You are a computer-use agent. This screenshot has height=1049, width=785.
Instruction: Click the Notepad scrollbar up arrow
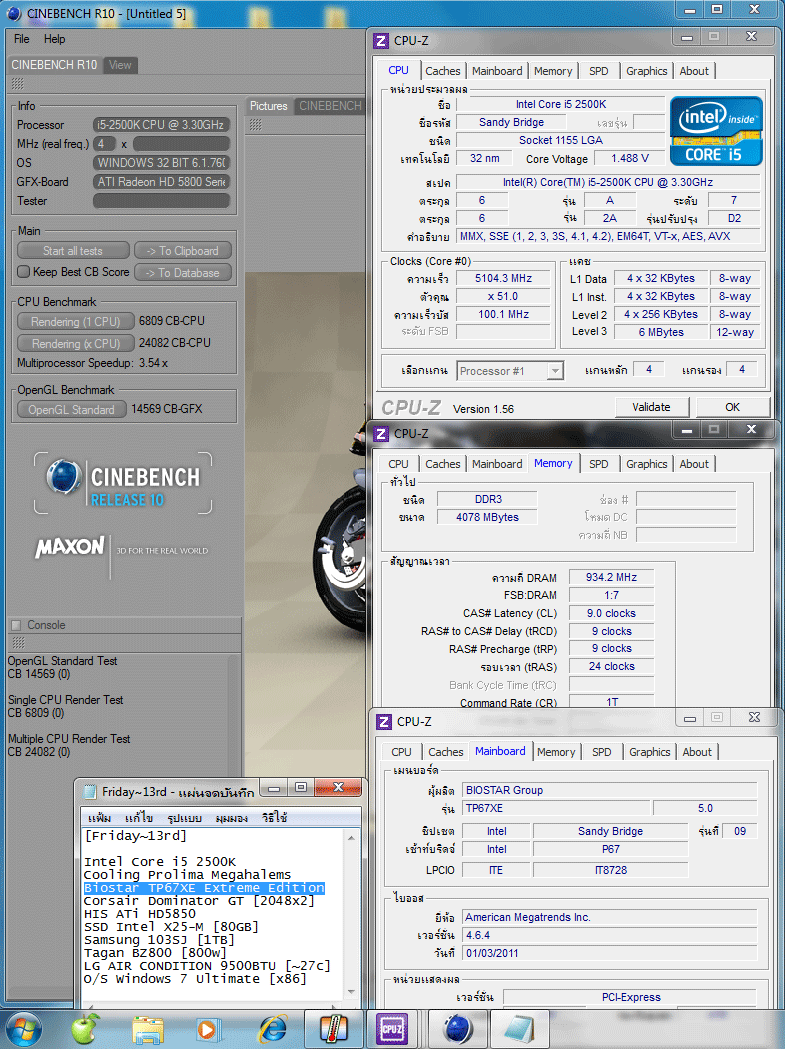tap(351, 838)
